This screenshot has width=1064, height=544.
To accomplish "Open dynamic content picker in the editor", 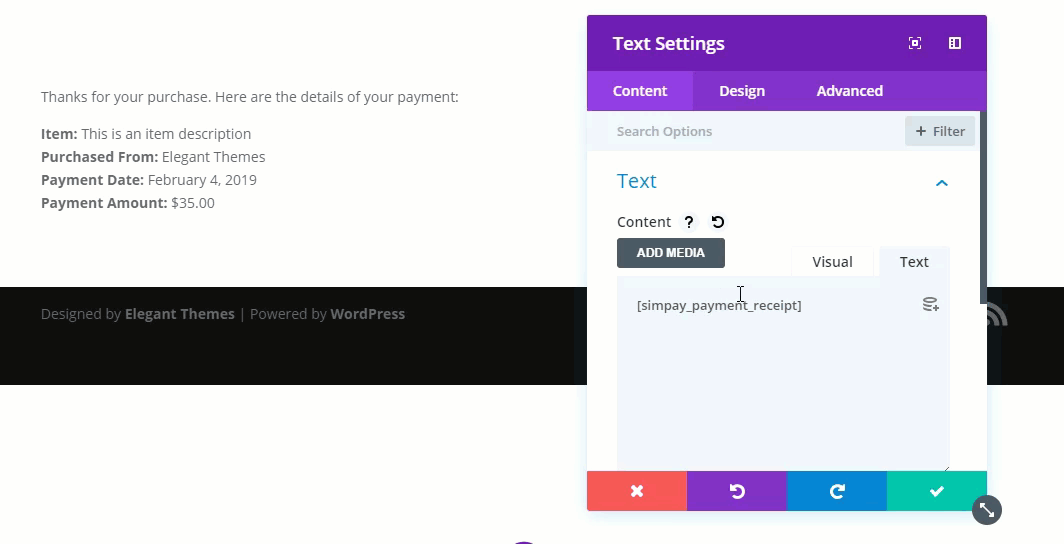I will (x=930, y=305).
